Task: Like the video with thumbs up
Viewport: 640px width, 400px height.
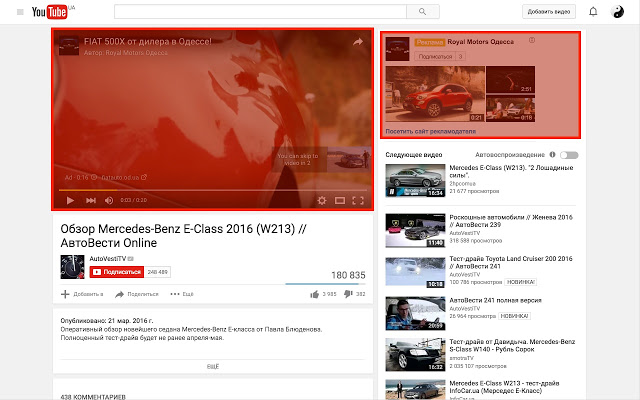Action: click(x=314, y=294)
